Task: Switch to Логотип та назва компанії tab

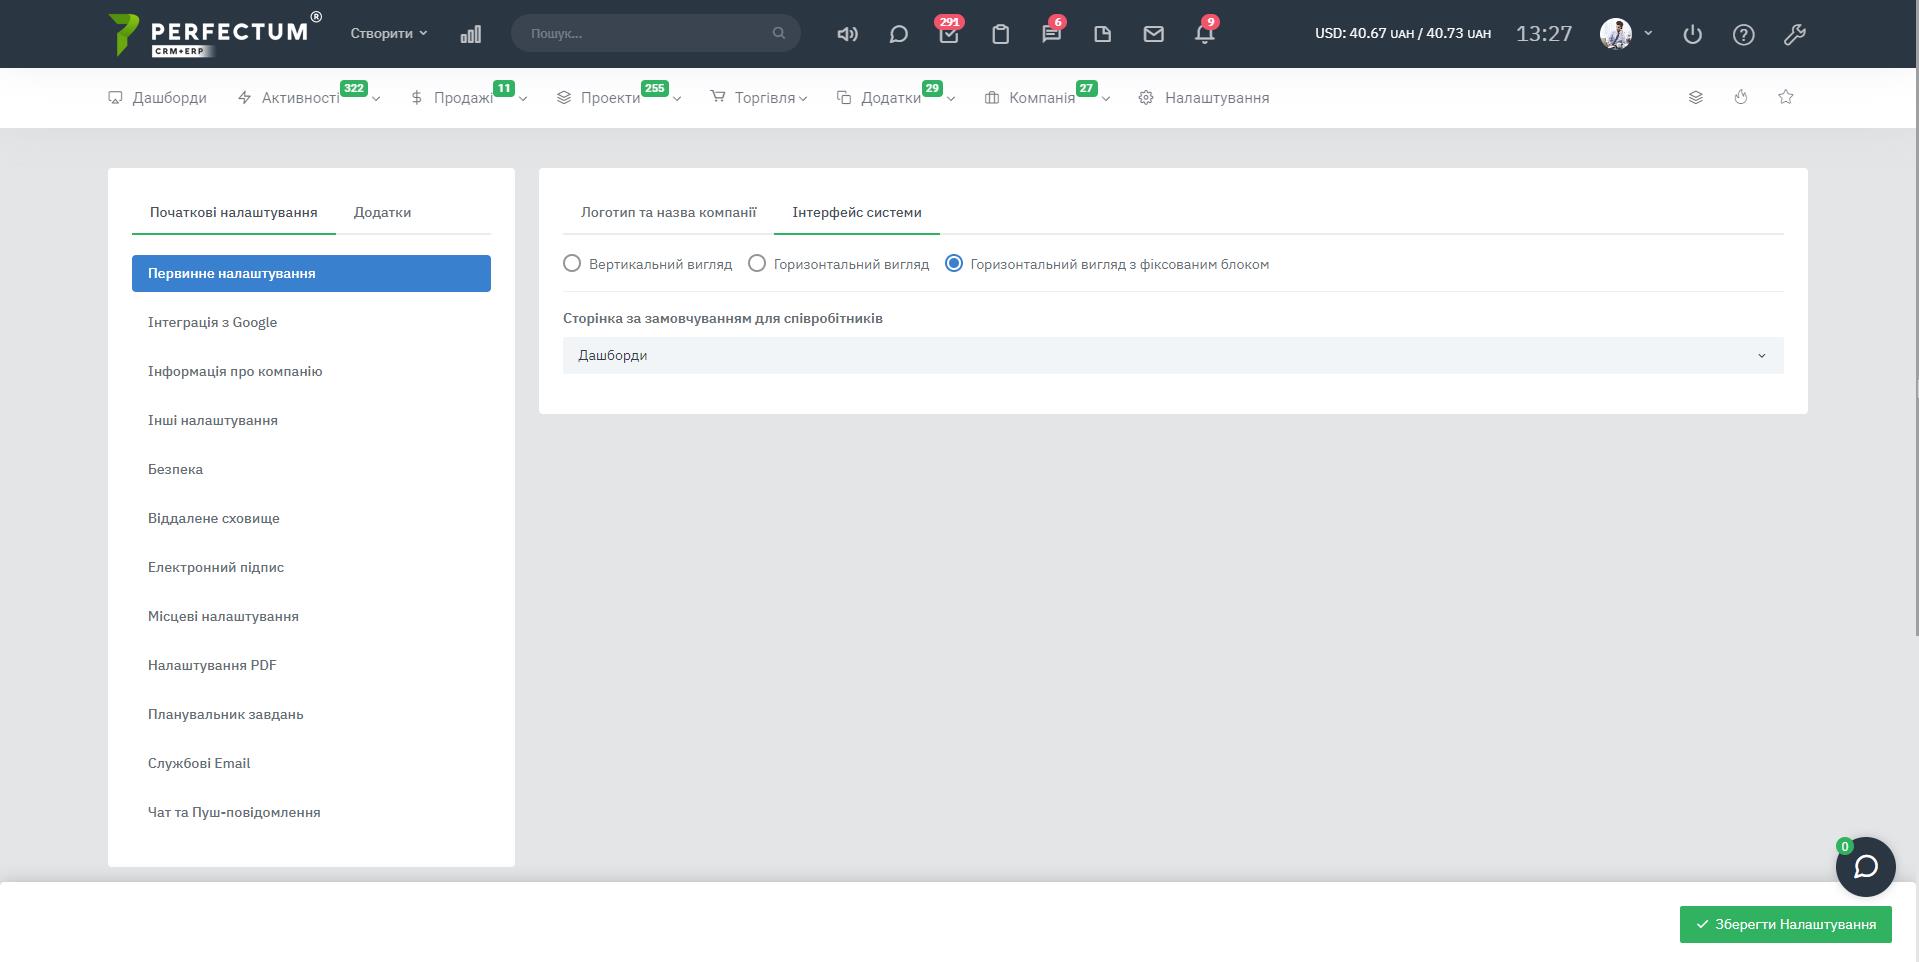Action: [668, 212]
